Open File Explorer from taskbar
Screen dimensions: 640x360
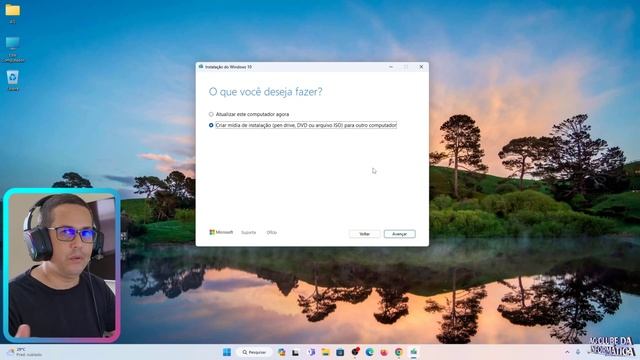pos(325,352)
